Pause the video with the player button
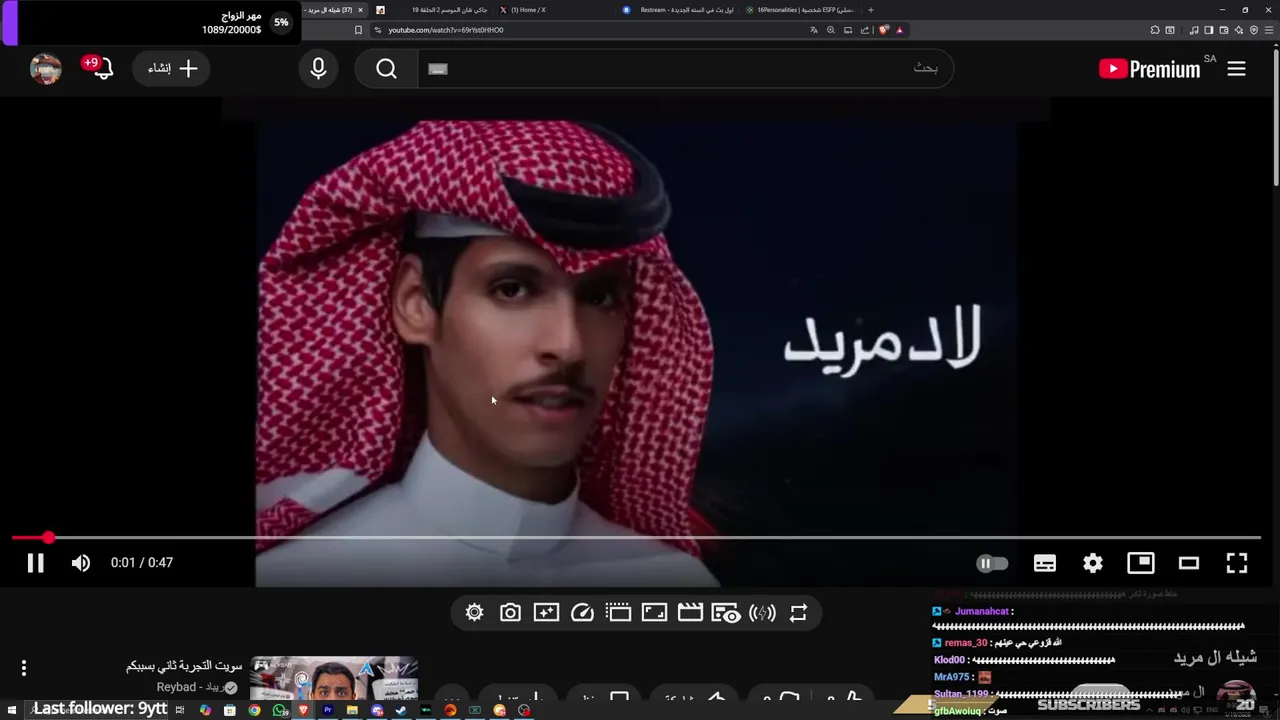Screen dimensions: 1280x720 click(x=35, y=563)
